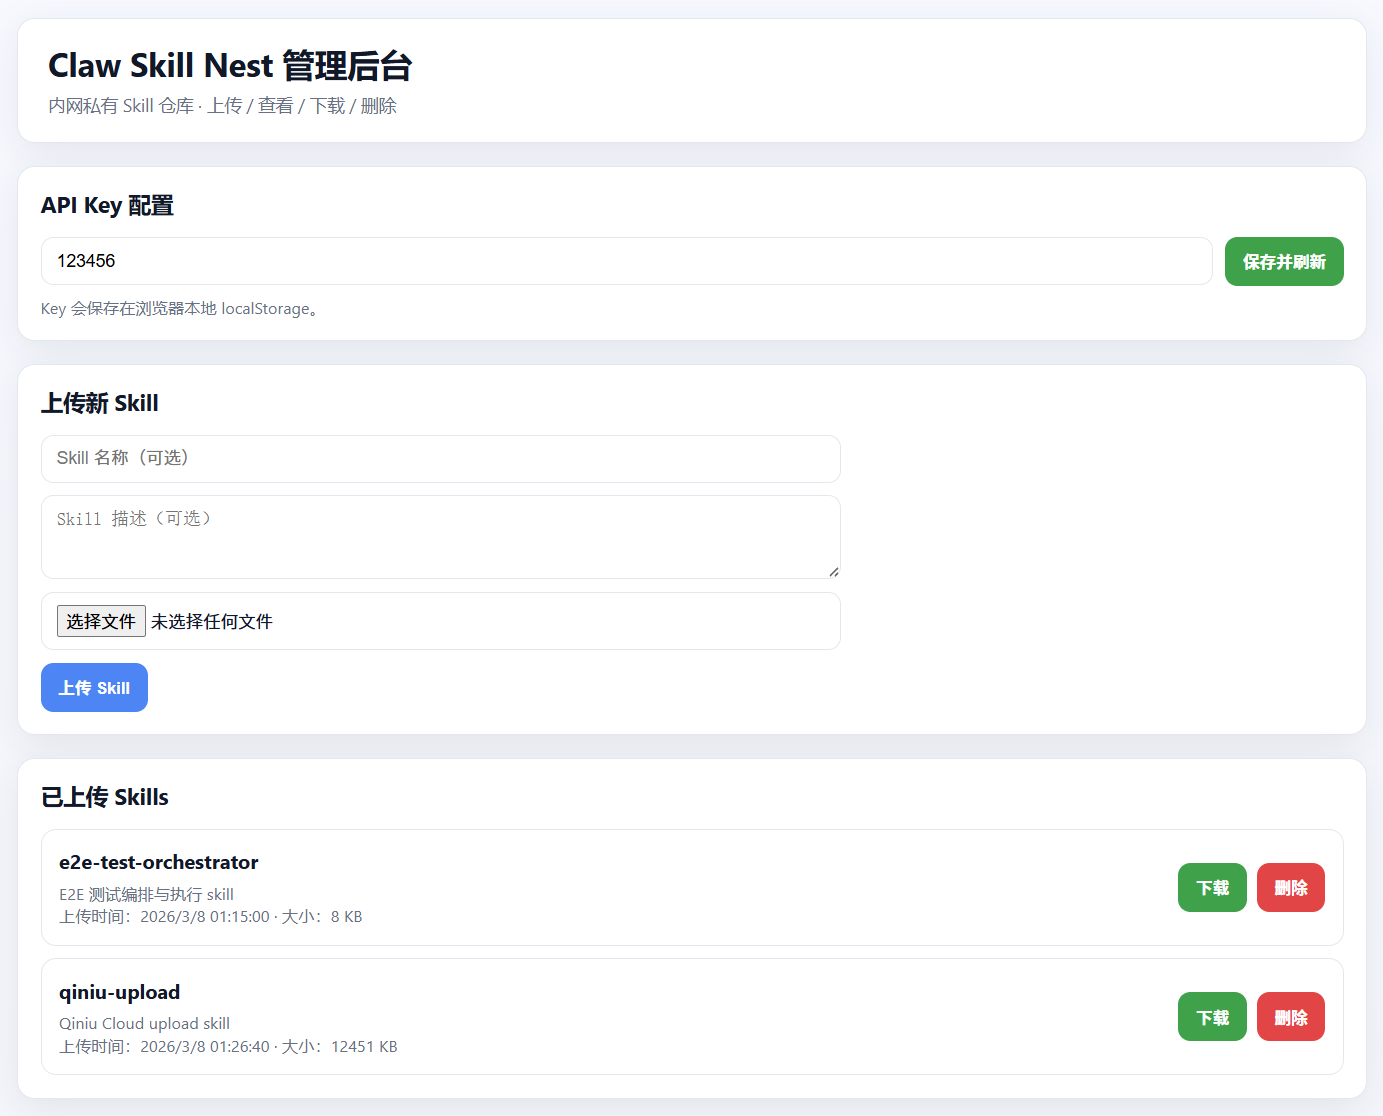Click the 未选择任何文件 file status text
1383x1116 pixels.
point(212,622)
